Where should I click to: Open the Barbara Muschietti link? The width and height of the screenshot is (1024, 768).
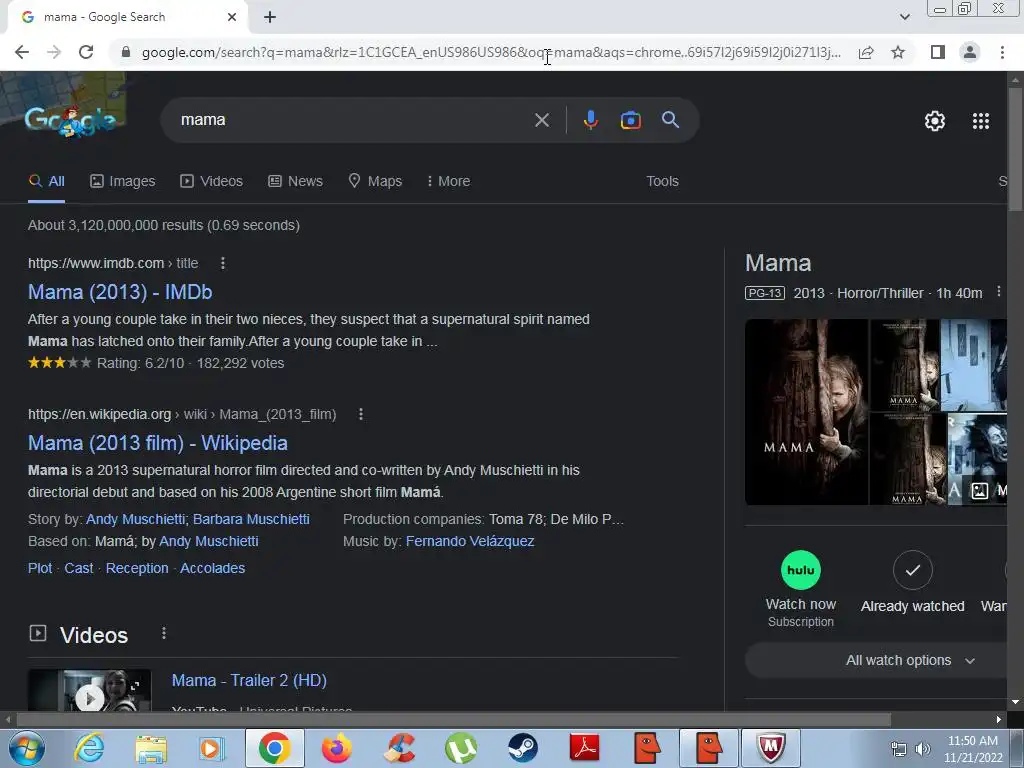[251, 519]
